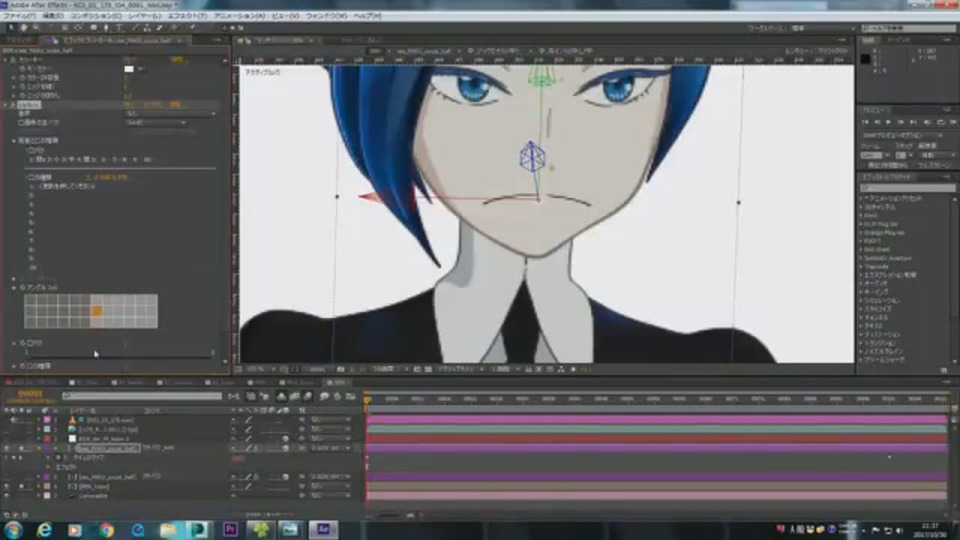Click the RAM preview button
The height and width of the screenshot is (540, 960).
(x=953, y=122)
